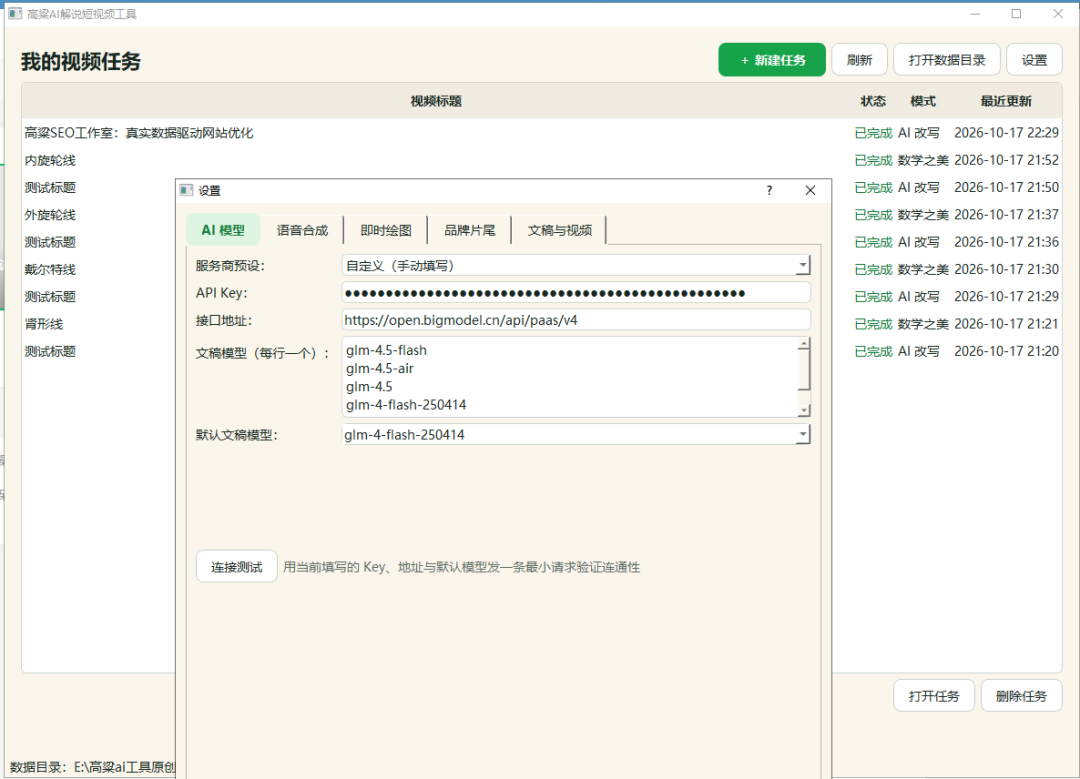This screenshot has width=1080, height=779.
Task: Open the 打开数据目录 button
Action: tap(947, 61)
